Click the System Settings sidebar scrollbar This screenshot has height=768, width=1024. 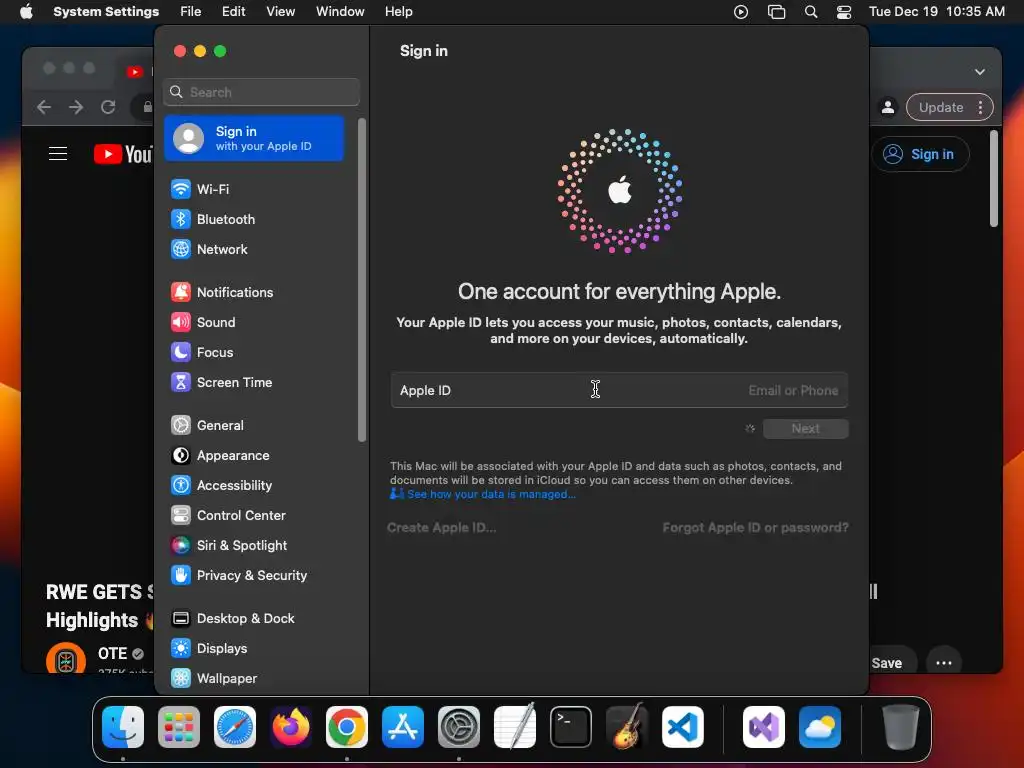[x=362, y=280]
